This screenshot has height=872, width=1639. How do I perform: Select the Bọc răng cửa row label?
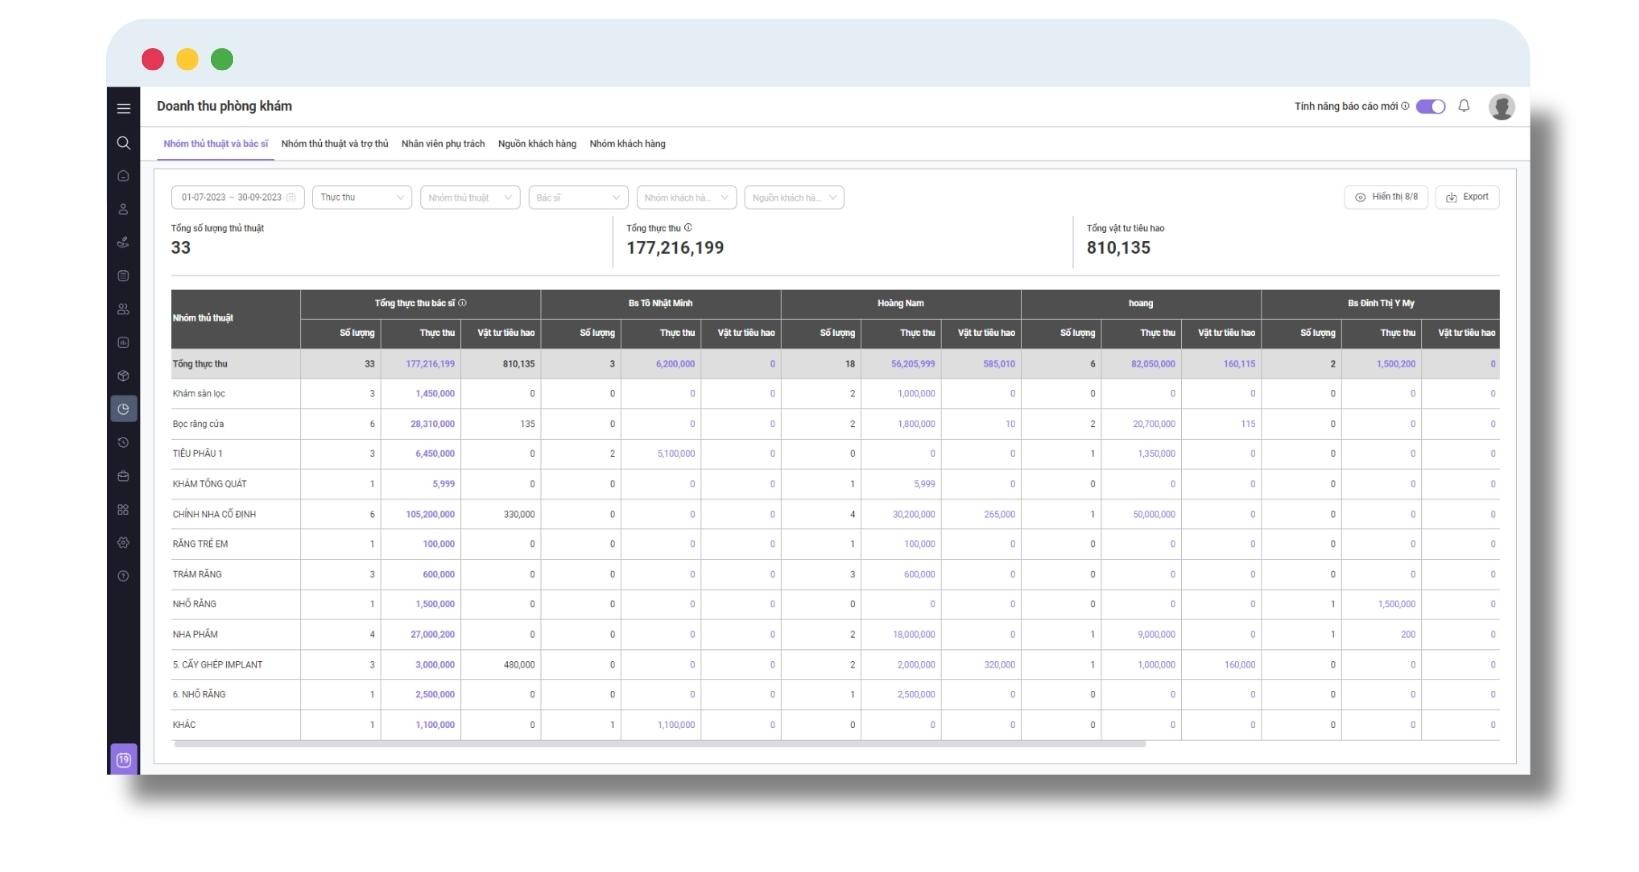point(198,424)
